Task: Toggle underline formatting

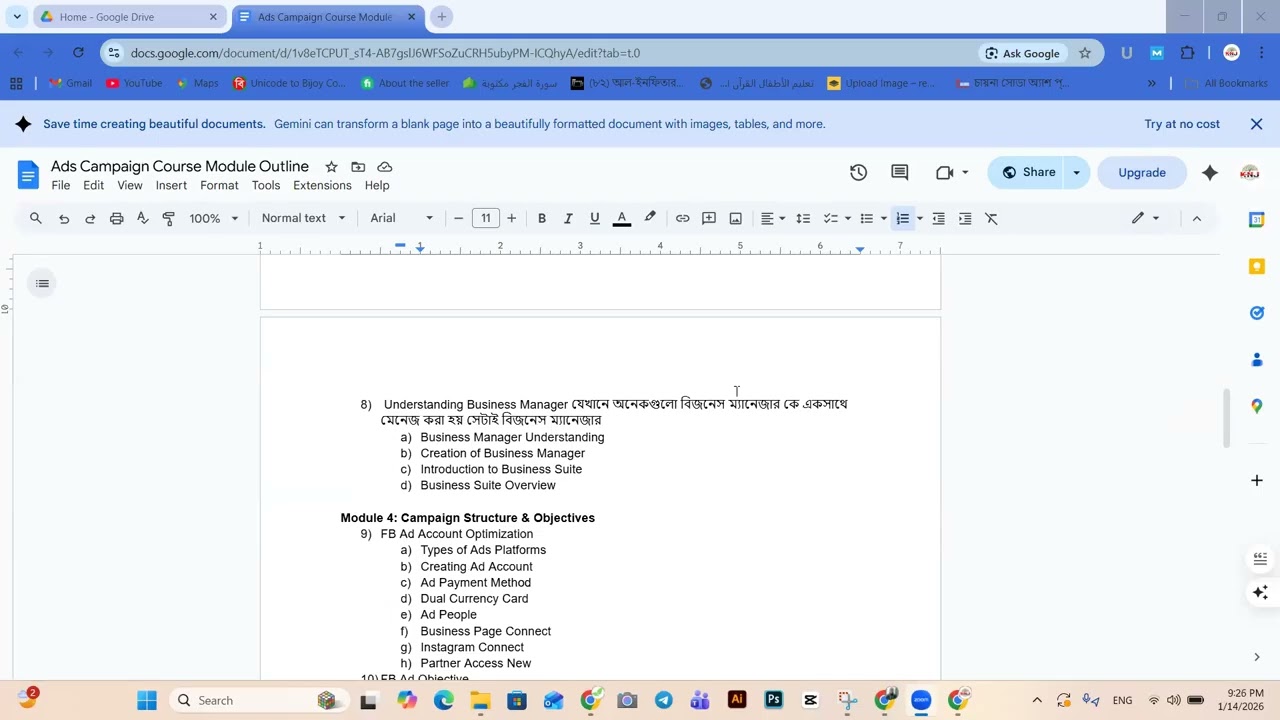Action: coord(594,218)
